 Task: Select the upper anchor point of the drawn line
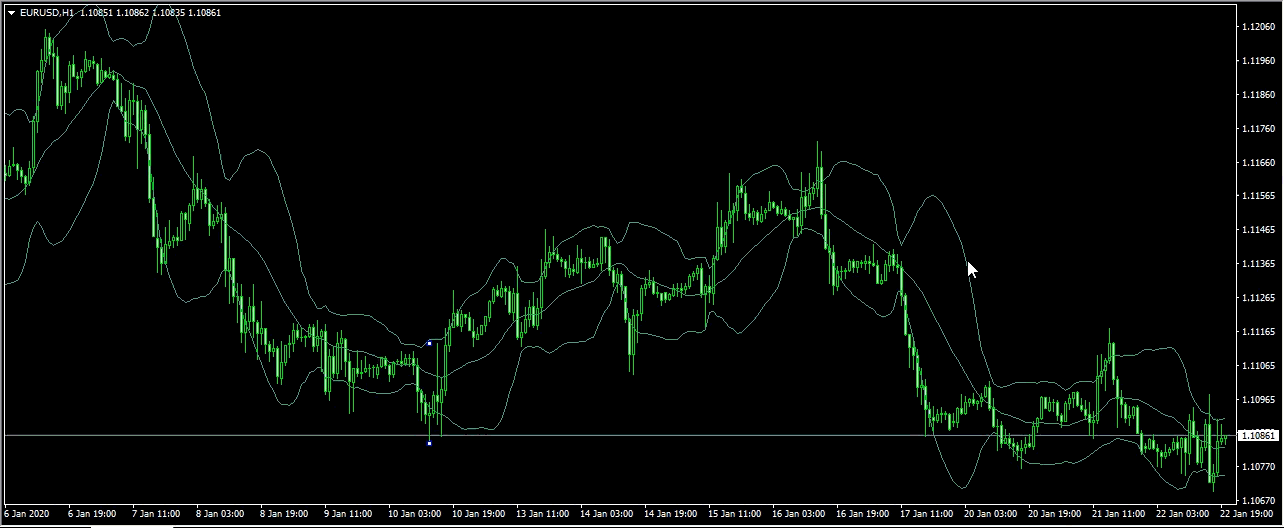[x=429, y=343]
